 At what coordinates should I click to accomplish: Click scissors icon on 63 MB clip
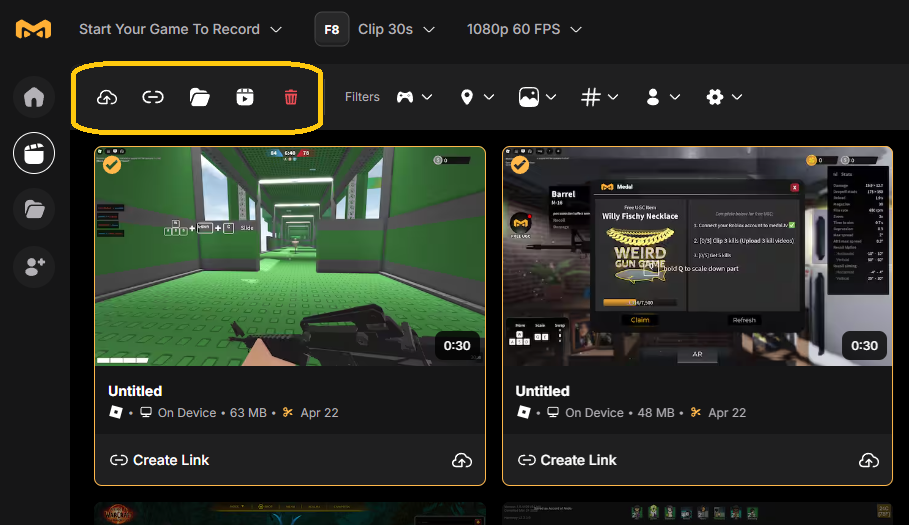288,412
